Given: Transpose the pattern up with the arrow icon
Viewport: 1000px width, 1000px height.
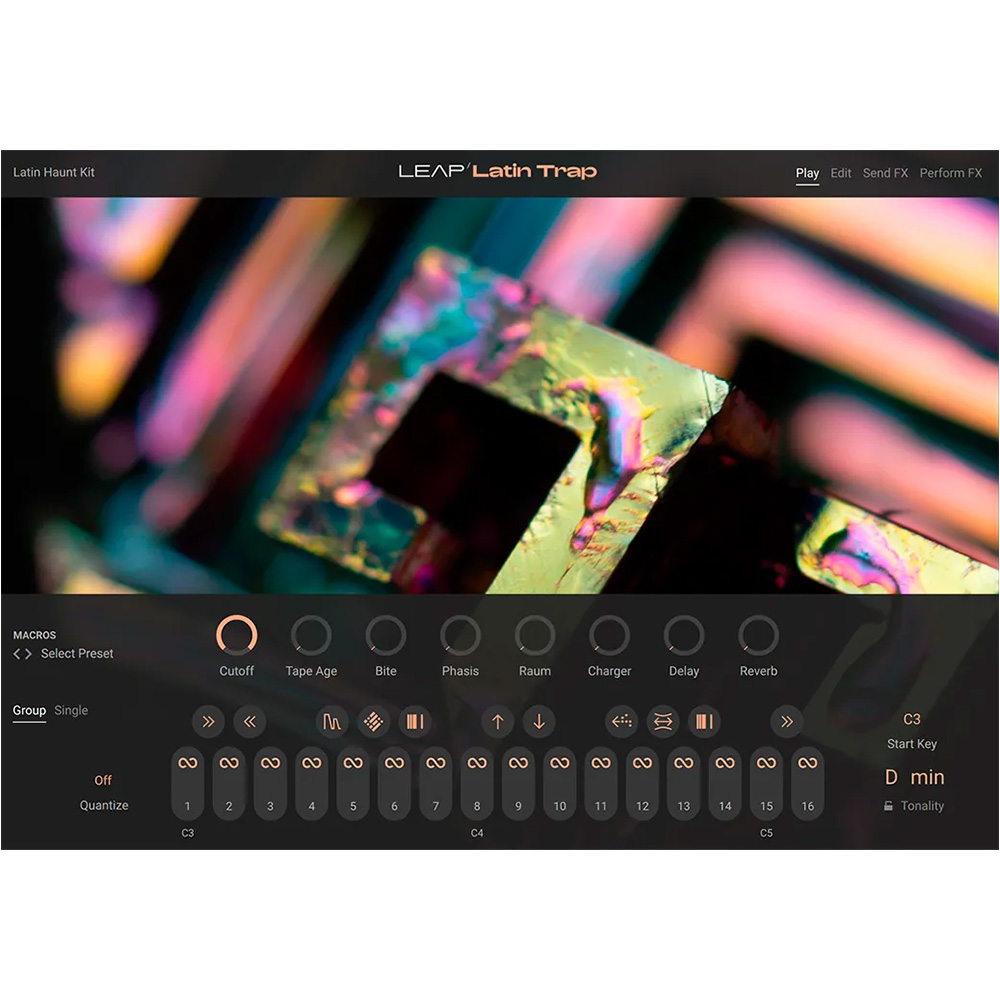Looking at the screenshot, I should pyautogui.click(x=497, y=722).
